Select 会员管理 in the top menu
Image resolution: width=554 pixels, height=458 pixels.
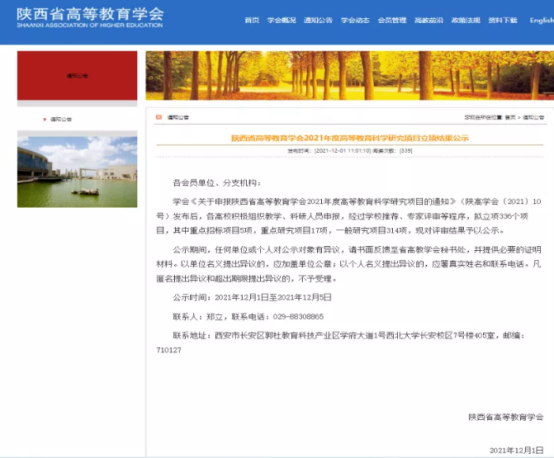point(392,20)
